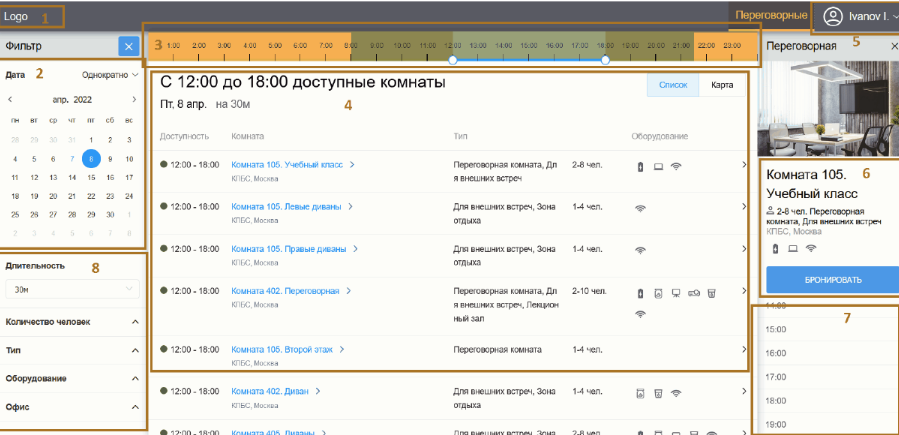Expand the Тип filter section

pos(72,350)
